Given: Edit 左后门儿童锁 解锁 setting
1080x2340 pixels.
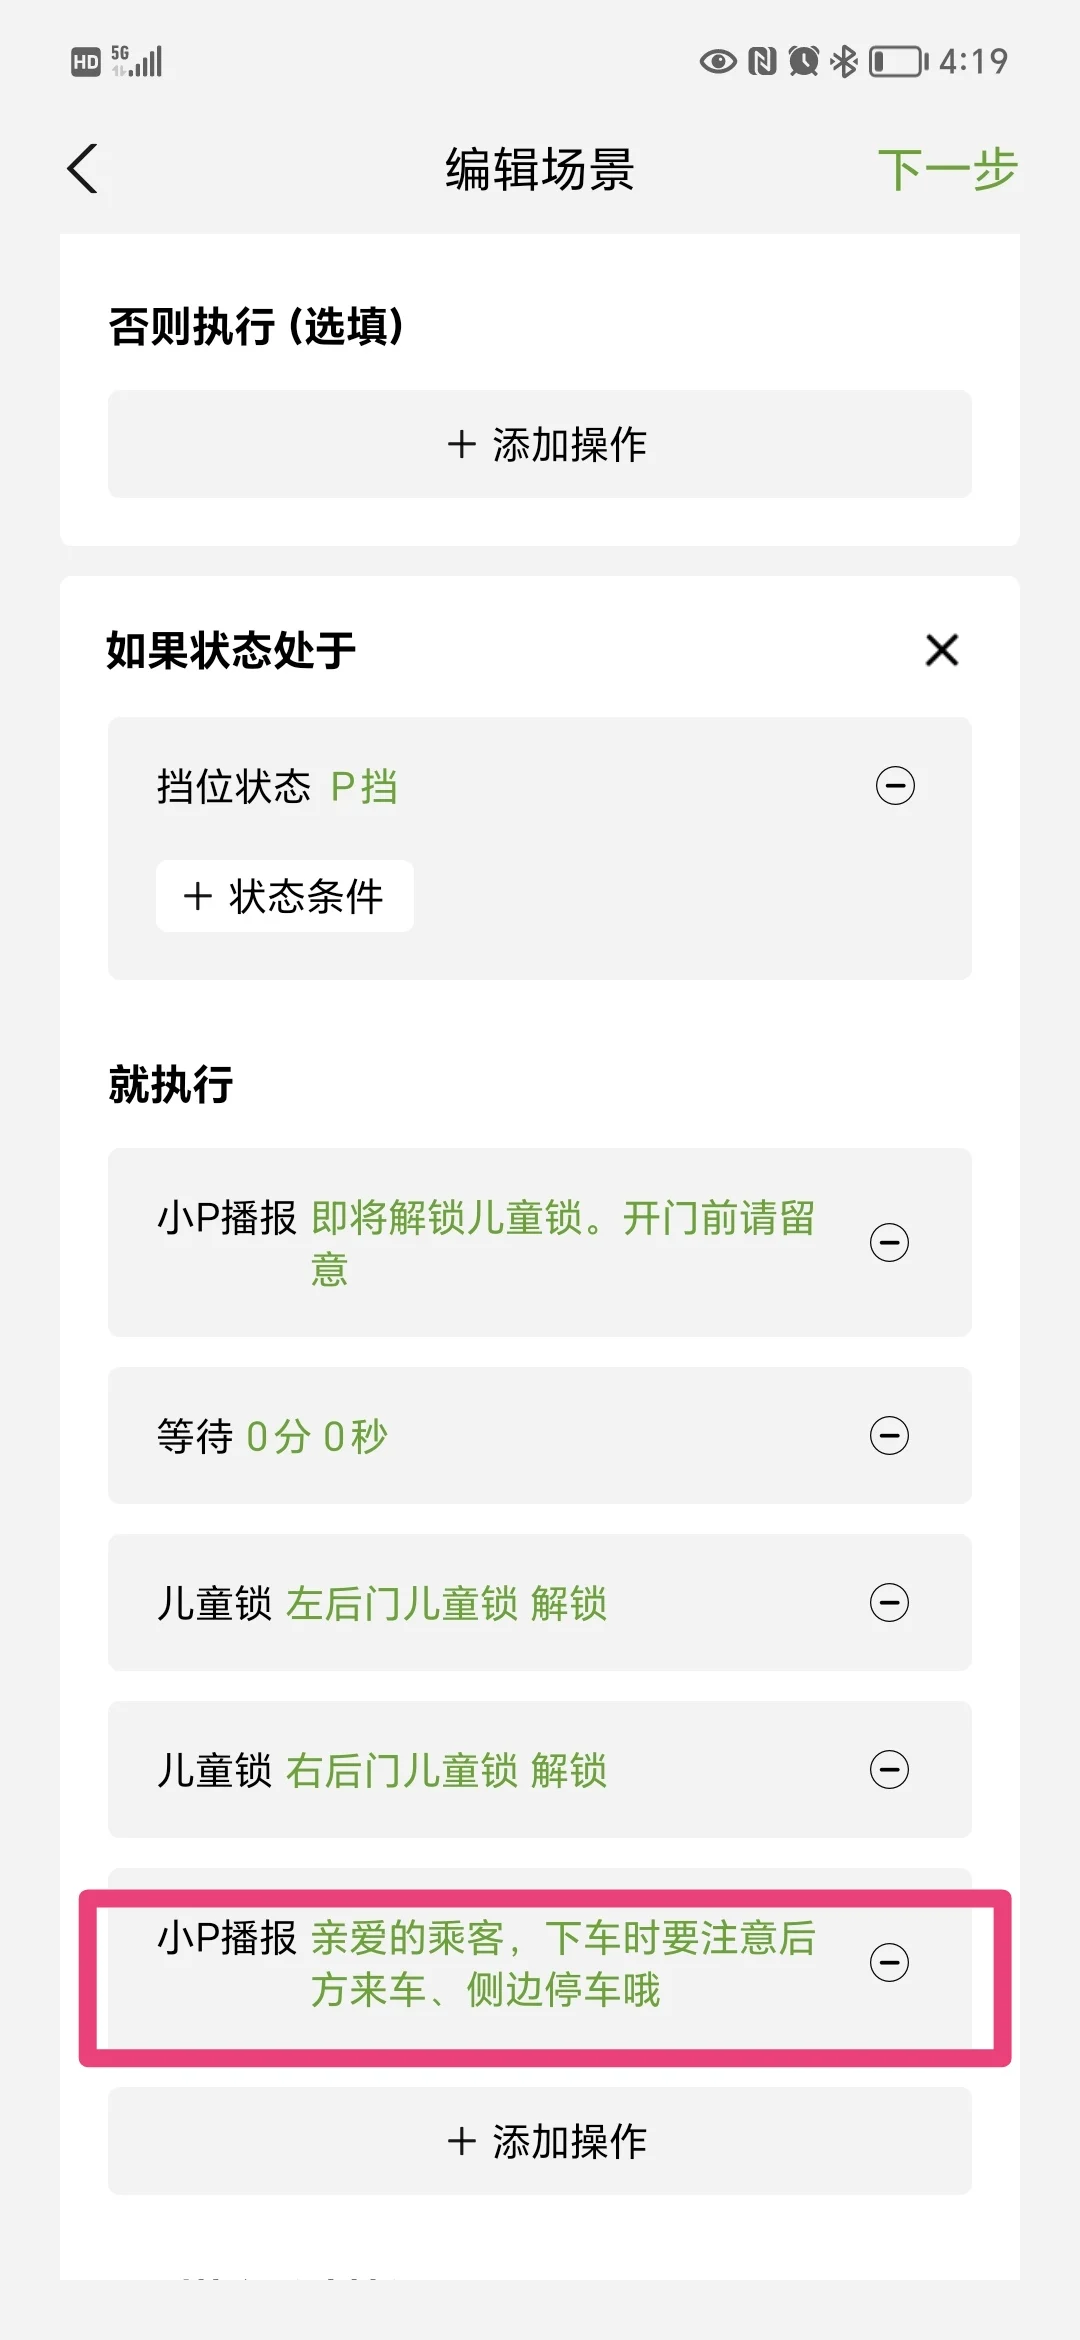Looking at the screenshot, I should [447, 1604].
